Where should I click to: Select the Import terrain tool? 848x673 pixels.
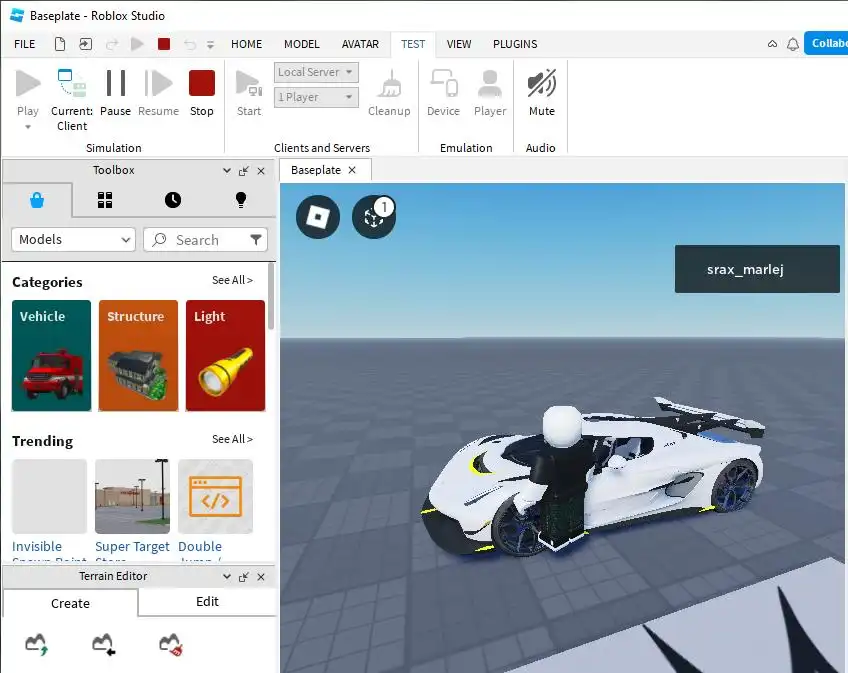click(x=103, y=644)
